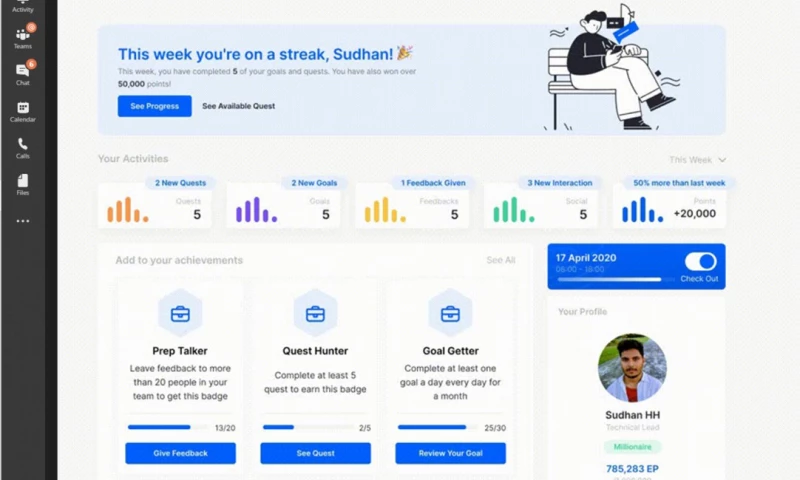Click the green Social bar chart icon
Viewport: 800px width, 480px height.
point(514,209)
